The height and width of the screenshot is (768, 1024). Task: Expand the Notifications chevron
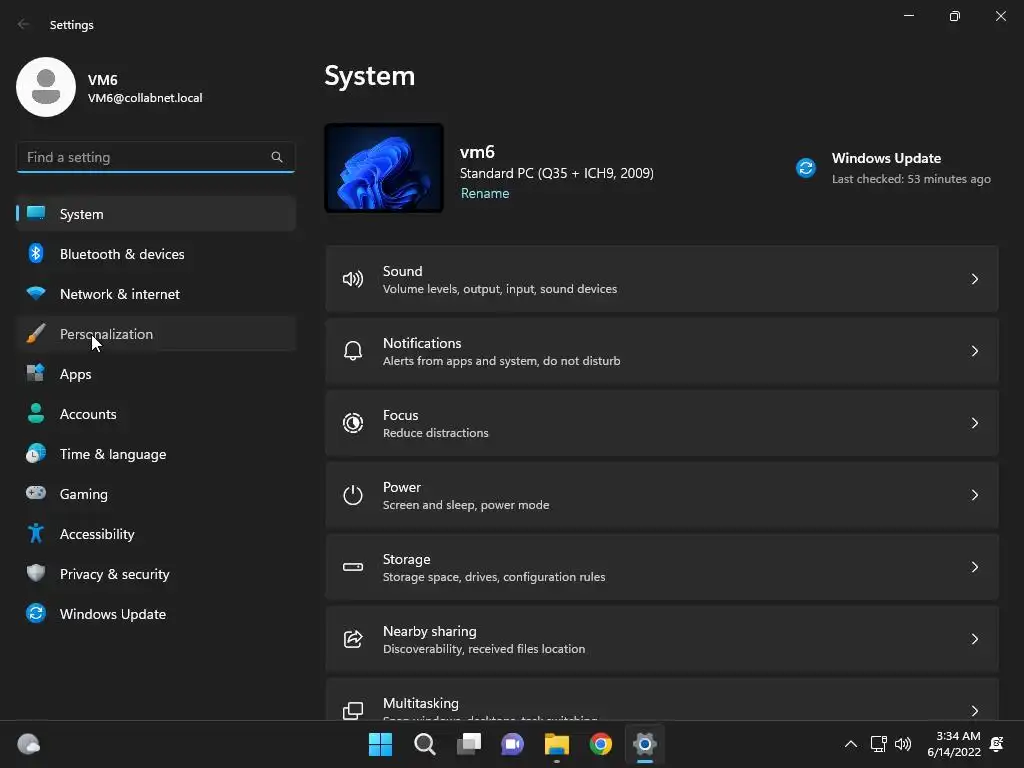coord(974,351)
